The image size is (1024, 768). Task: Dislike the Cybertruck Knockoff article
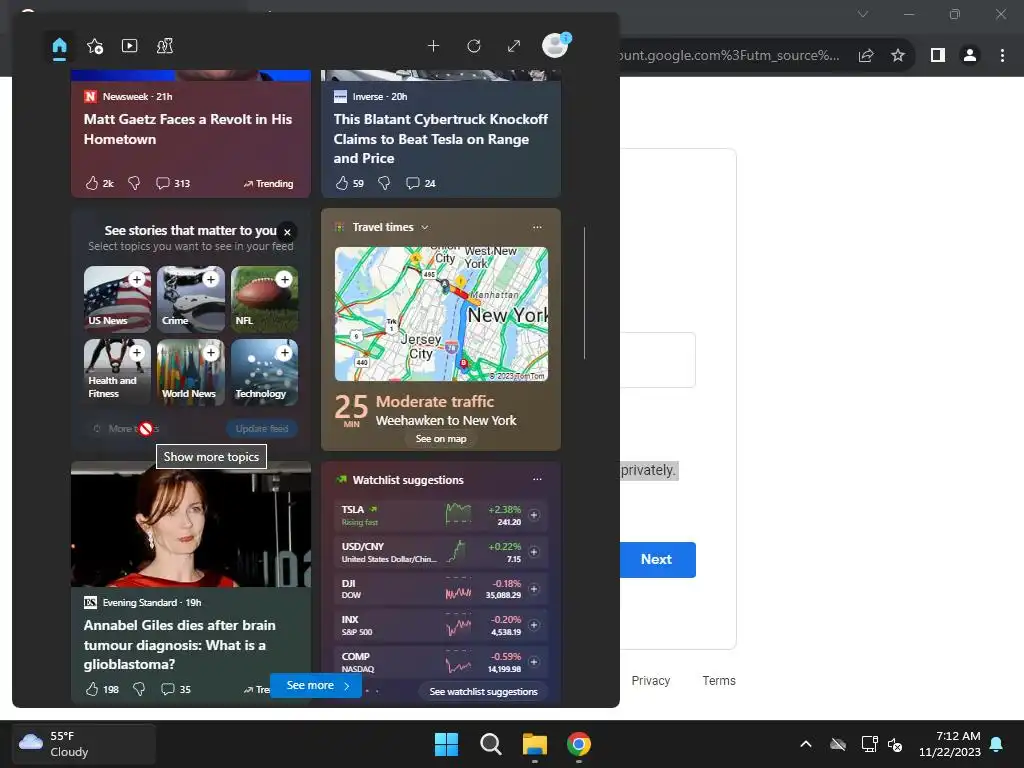(384, 184)
